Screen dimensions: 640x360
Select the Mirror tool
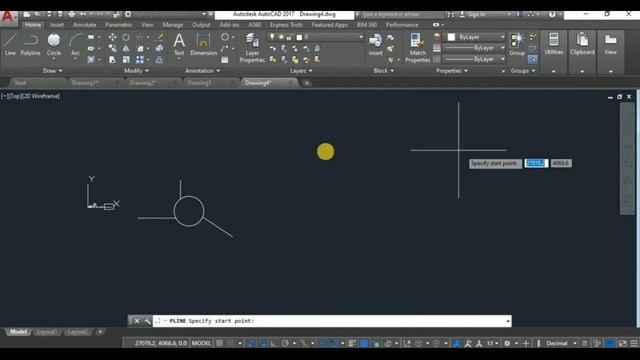pos(126,49)
